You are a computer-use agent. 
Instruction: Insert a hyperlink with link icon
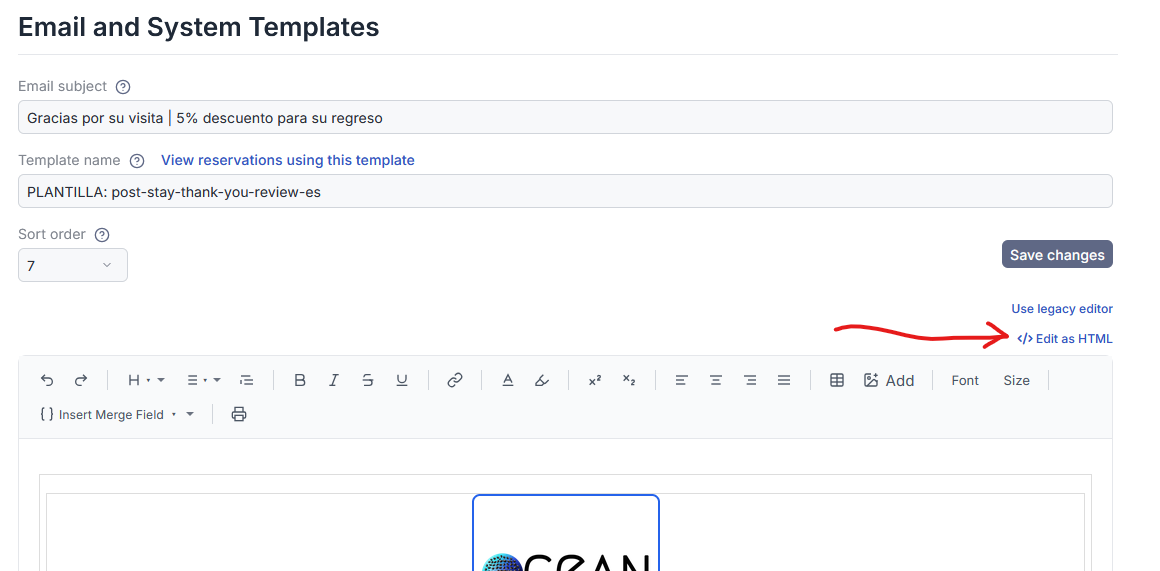tap(455, 380)
